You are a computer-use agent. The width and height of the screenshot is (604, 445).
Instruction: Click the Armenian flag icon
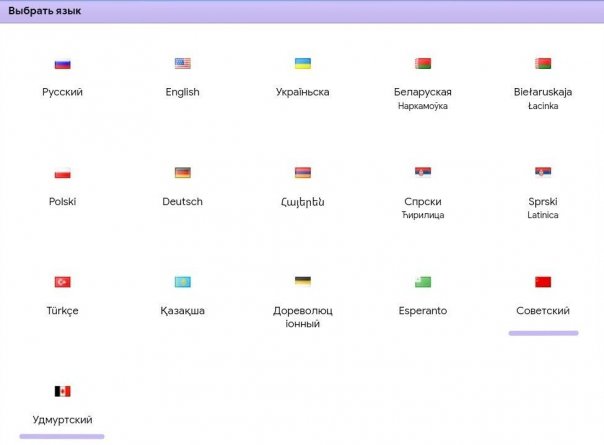tap(303, 173)
